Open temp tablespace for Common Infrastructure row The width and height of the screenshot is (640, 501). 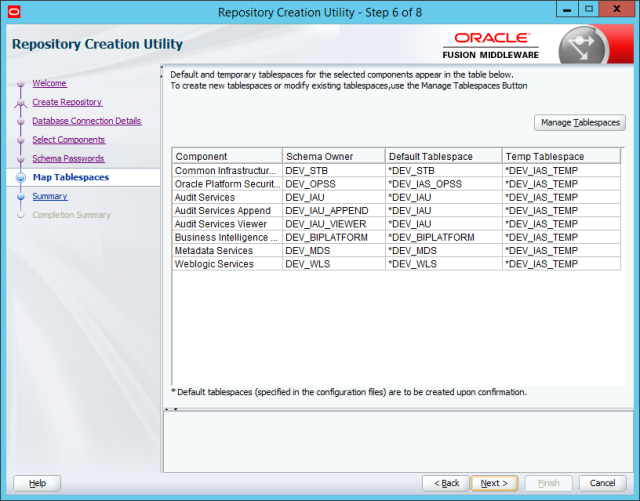(x=561, y=171)
